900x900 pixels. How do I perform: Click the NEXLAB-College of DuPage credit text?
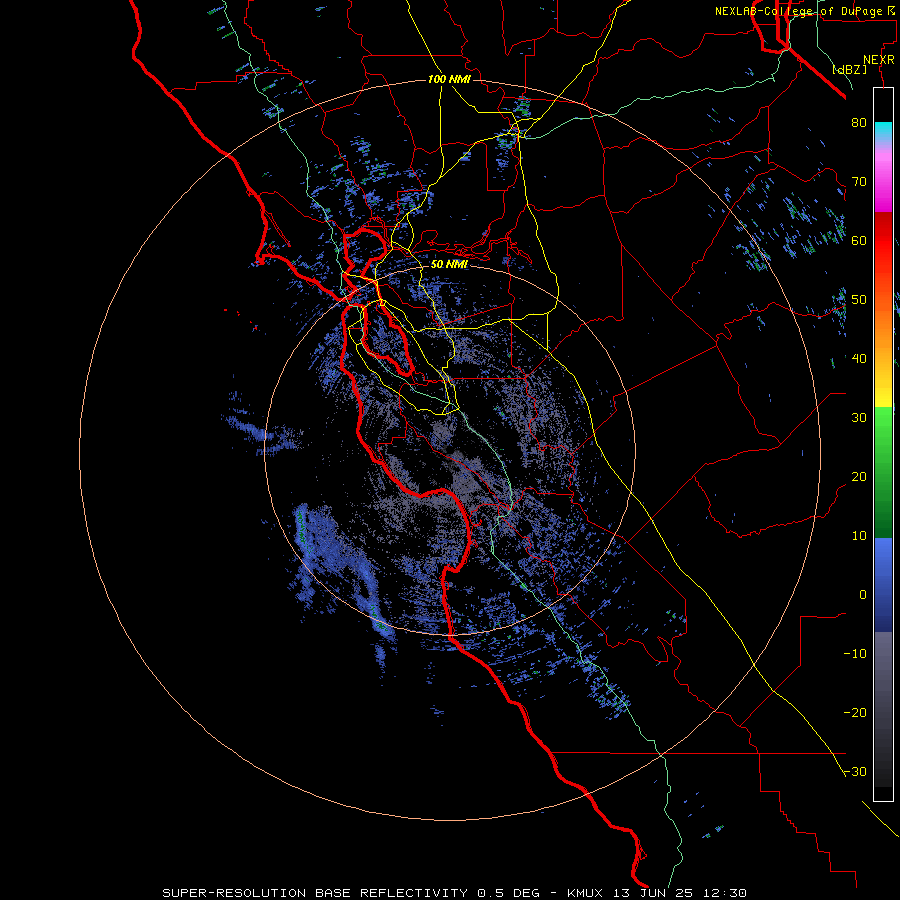click(804, 11)
